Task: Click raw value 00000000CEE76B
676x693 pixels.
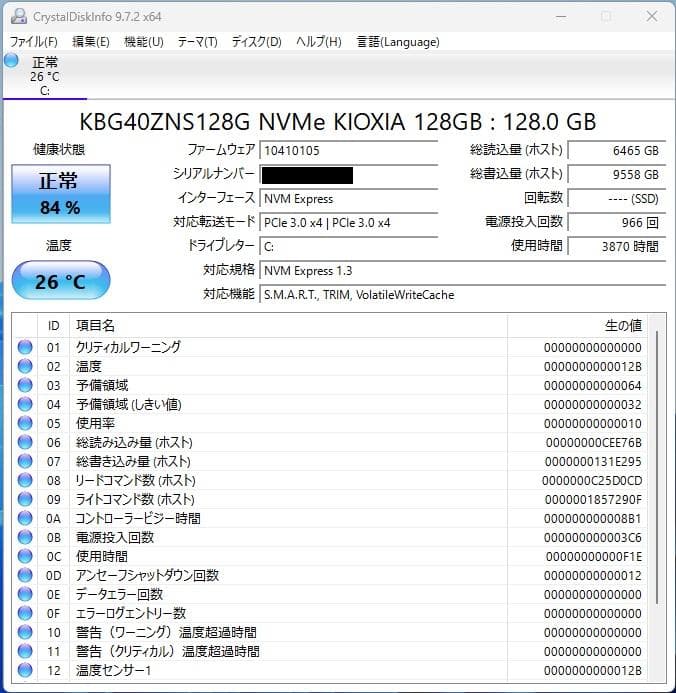Action: 593,442
